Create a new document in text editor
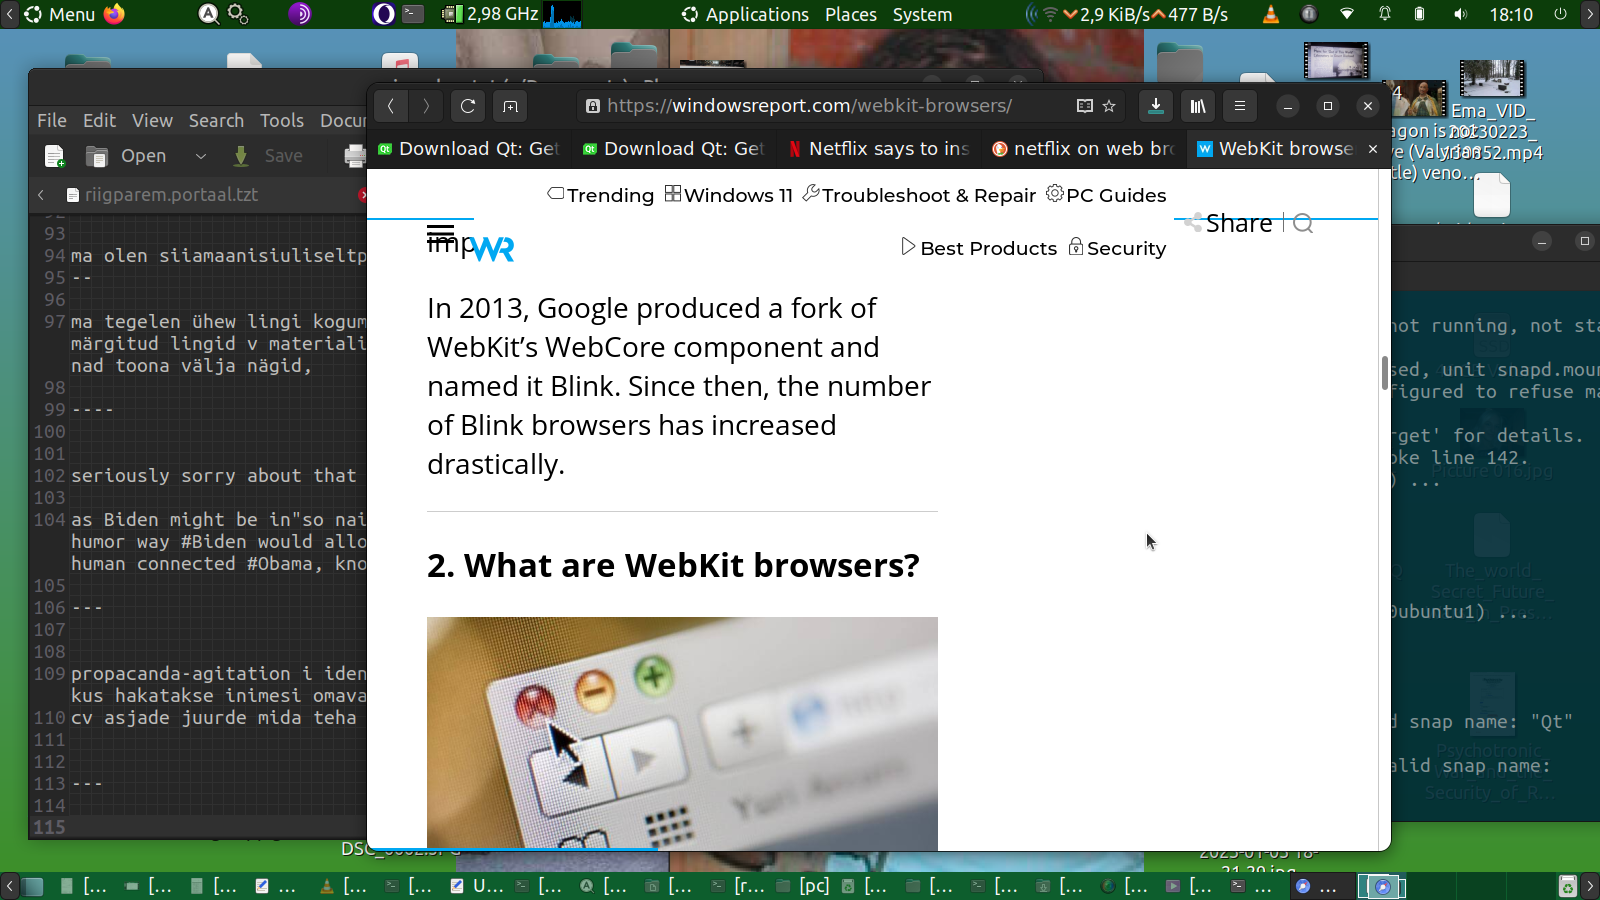The height and width of the screenshot is (900, 1600). pyautogui.click(x=55, y=156)
